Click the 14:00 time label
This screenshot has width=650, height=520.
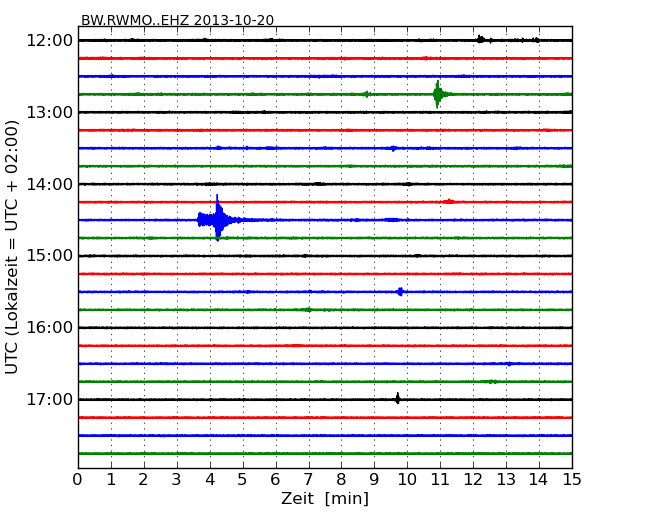point(49,184)
